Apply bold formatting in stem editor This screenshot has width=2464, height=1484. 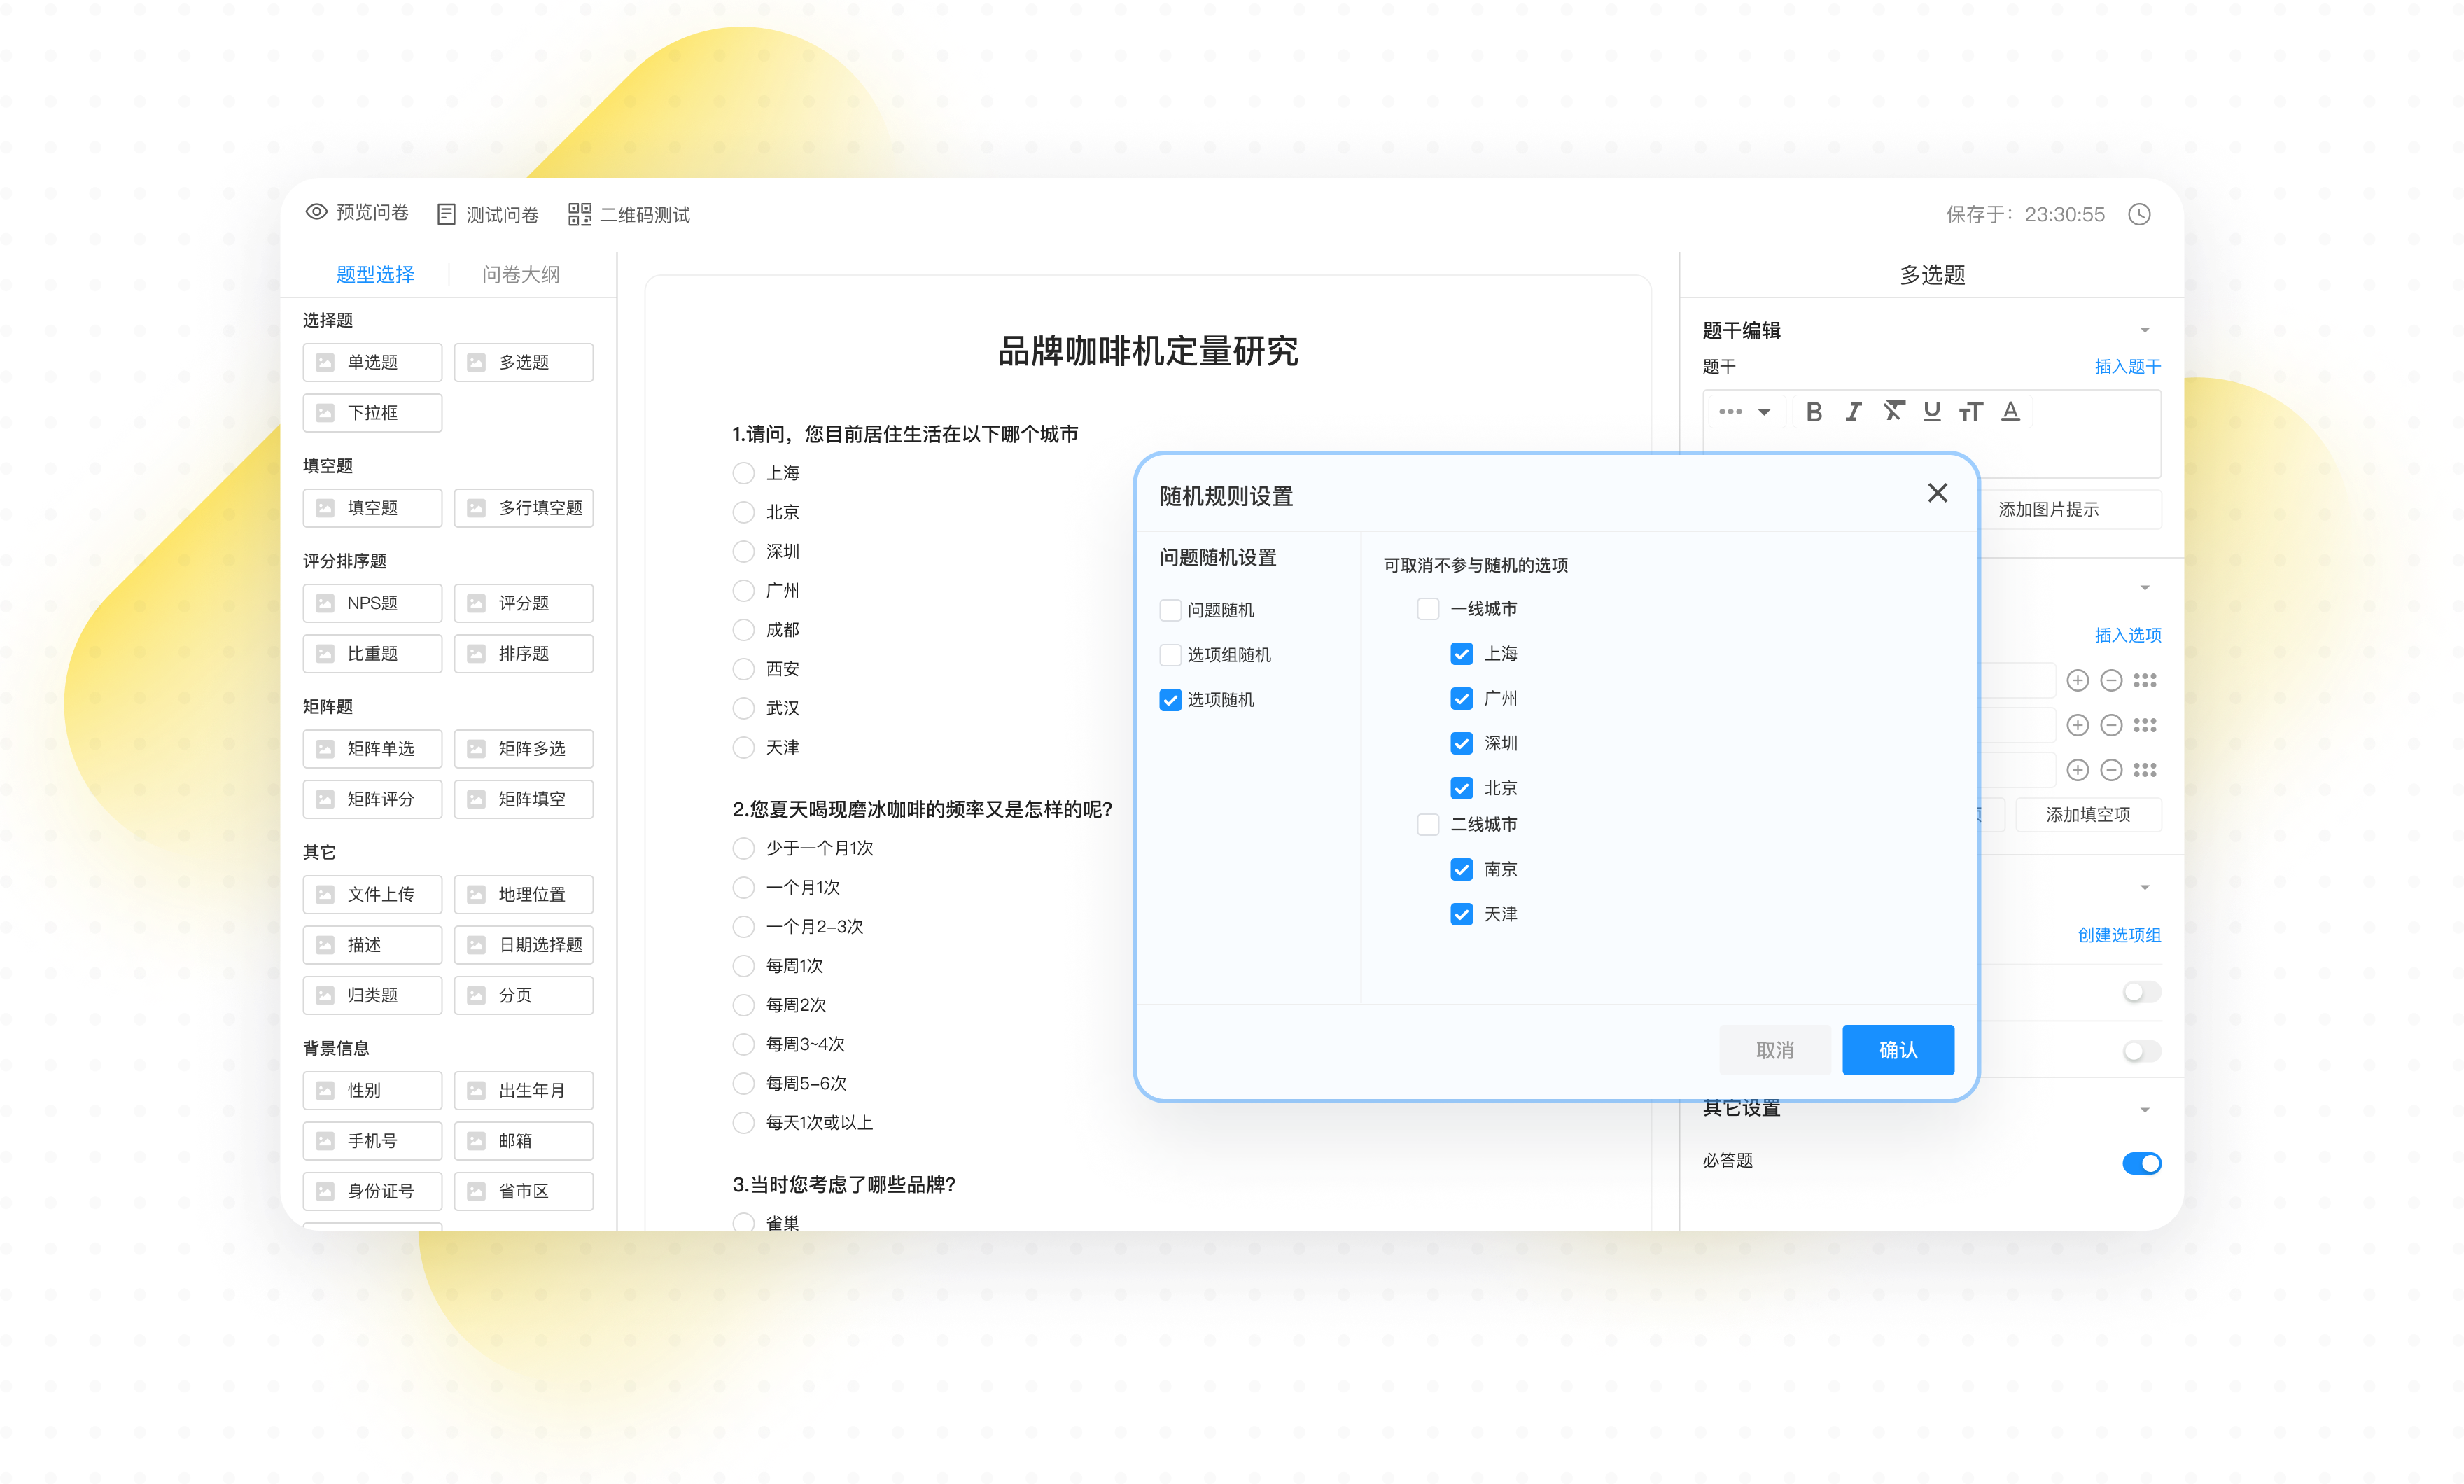[1813, 412]
